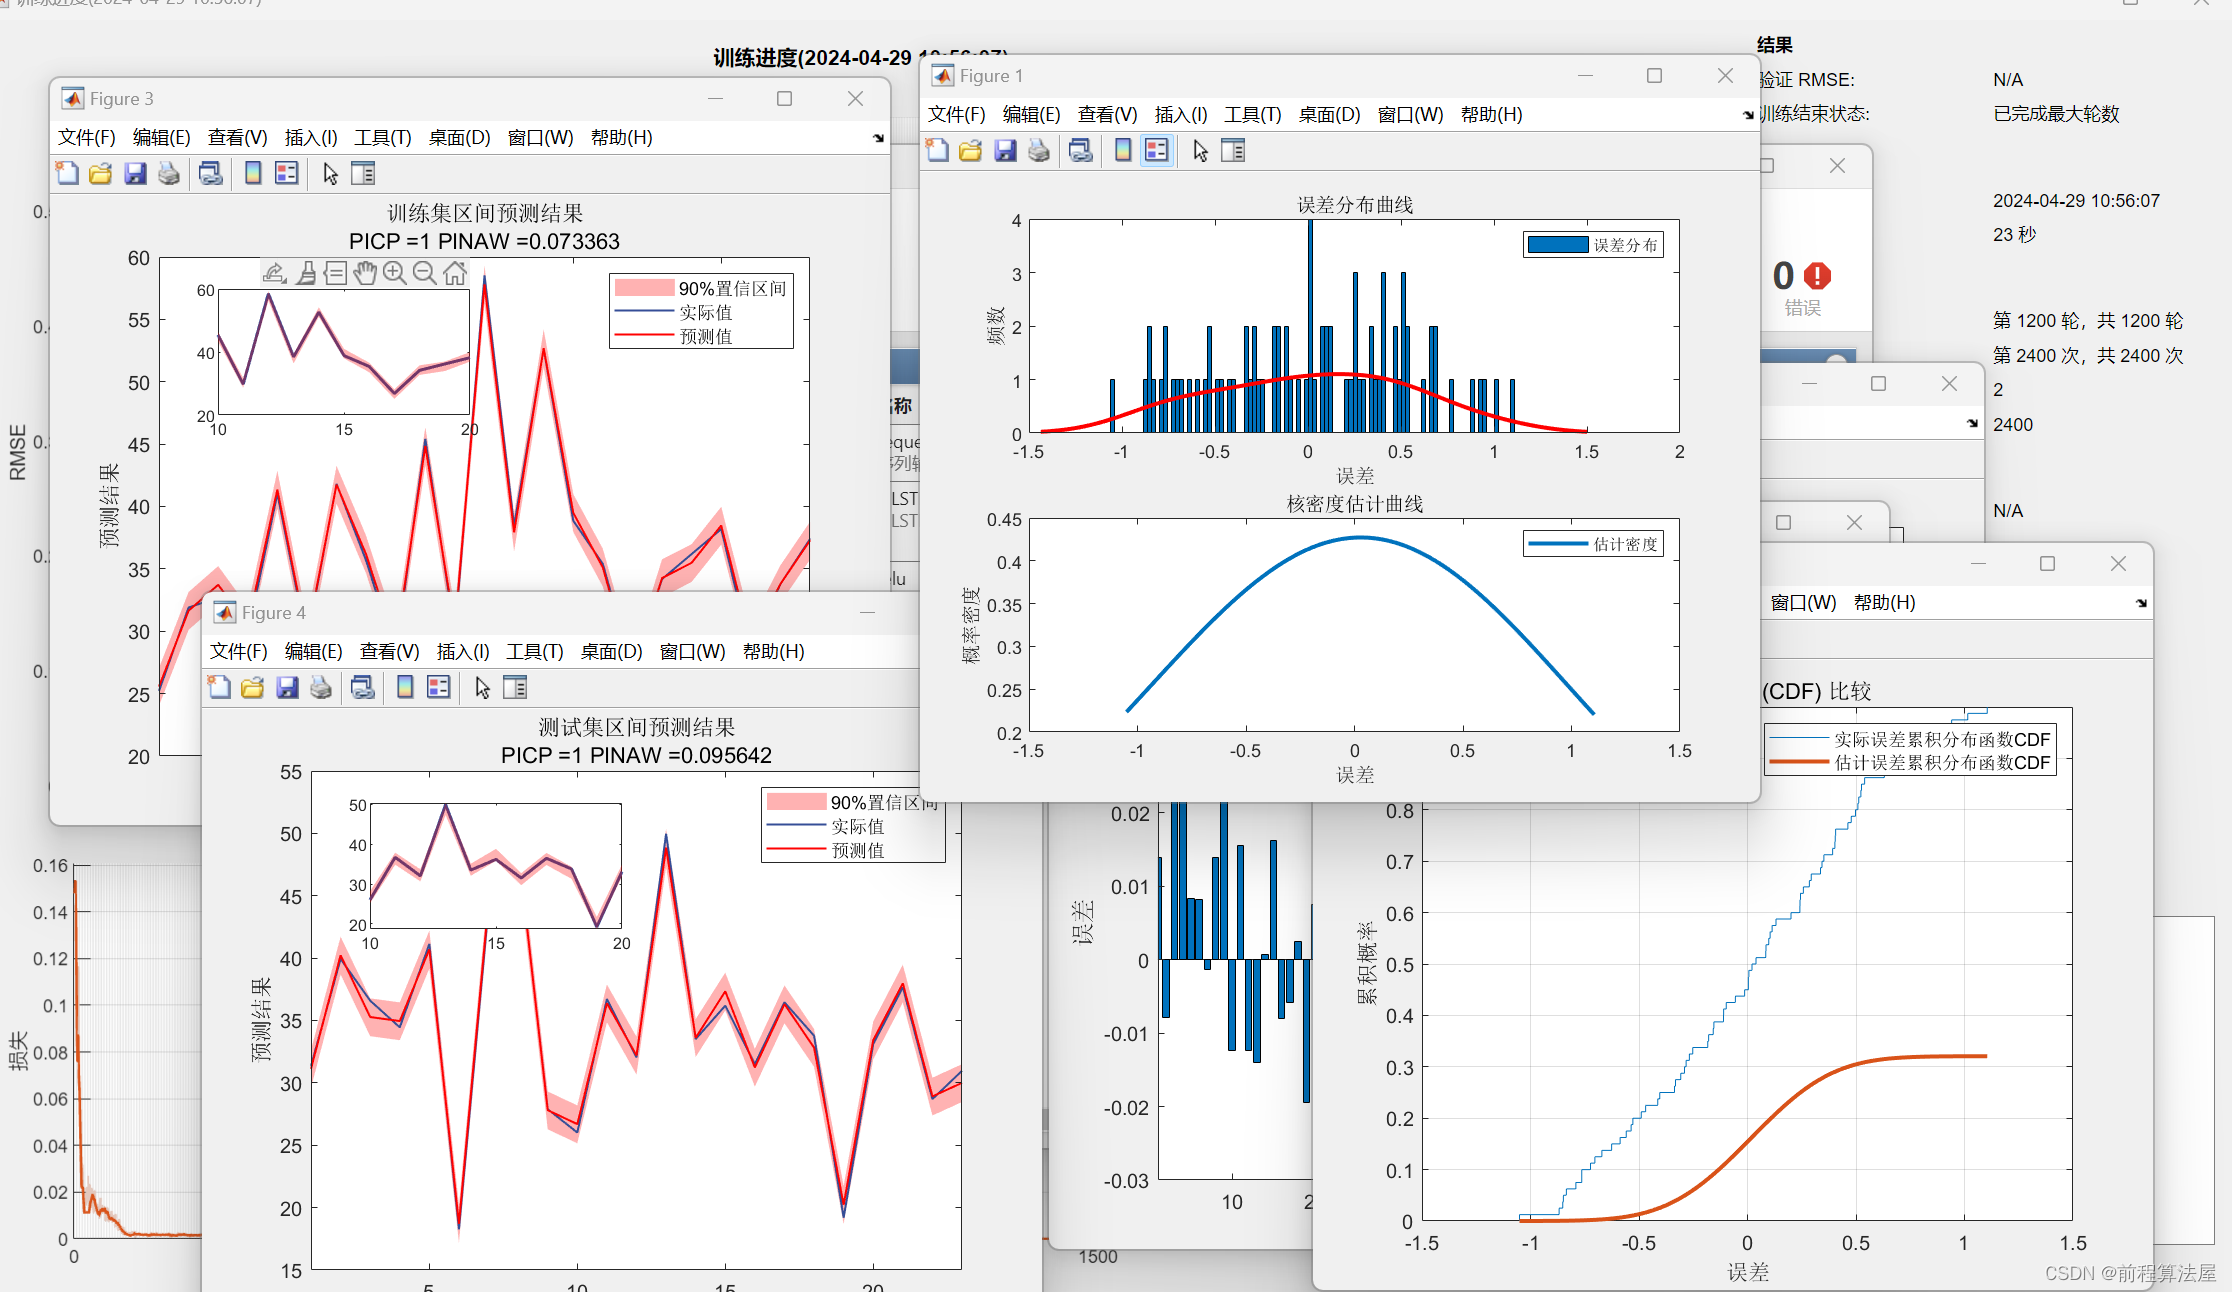
Task: Click Link Plot icon in Figure 4 toolbar
Action: (363, 687)
